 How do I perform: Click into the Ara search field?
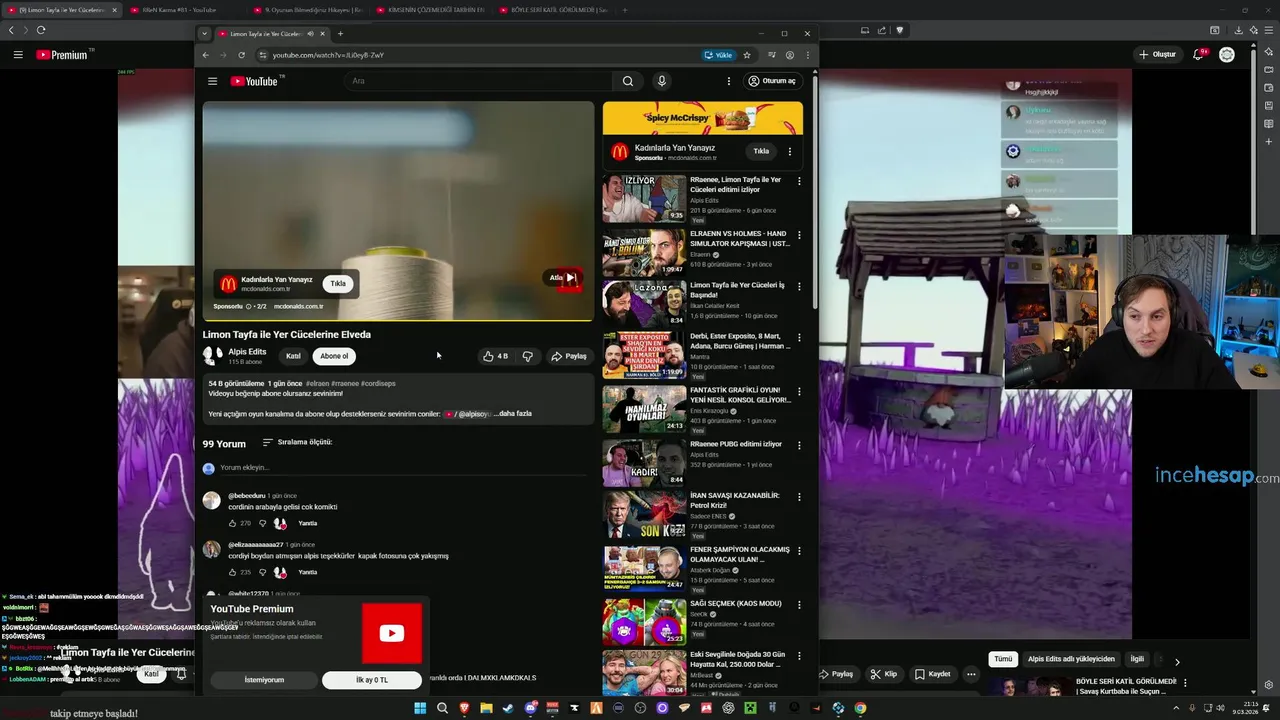480,81
